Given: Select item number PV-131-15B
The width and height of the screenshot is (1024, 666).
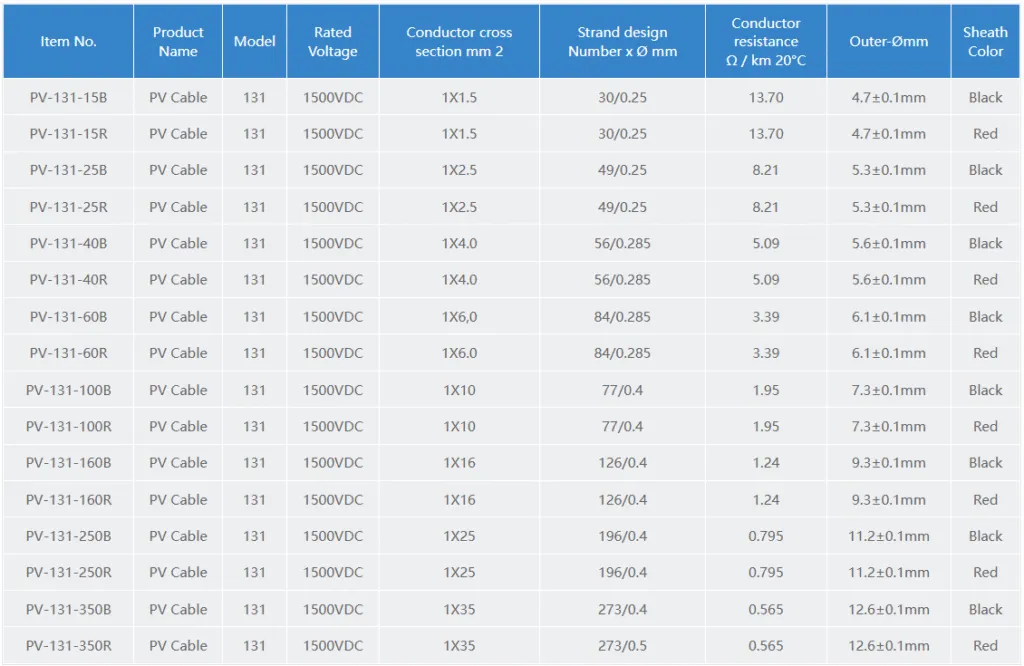Looking at the screenshot, I should [x=68, y=98].
